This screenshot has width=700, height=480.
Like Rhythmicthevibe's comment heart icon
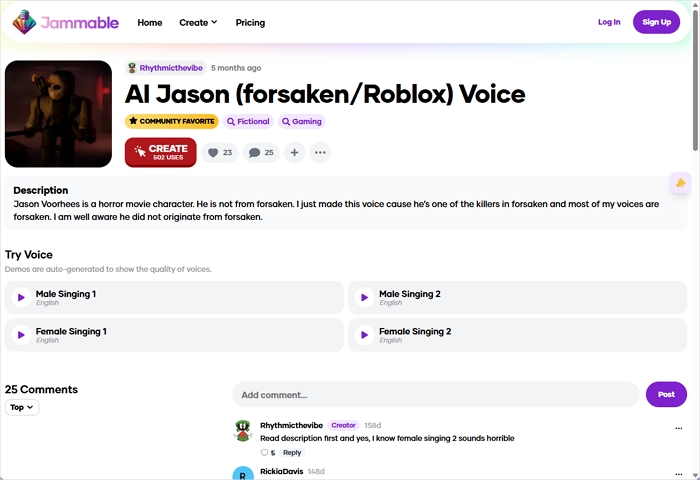pos(264,453)
